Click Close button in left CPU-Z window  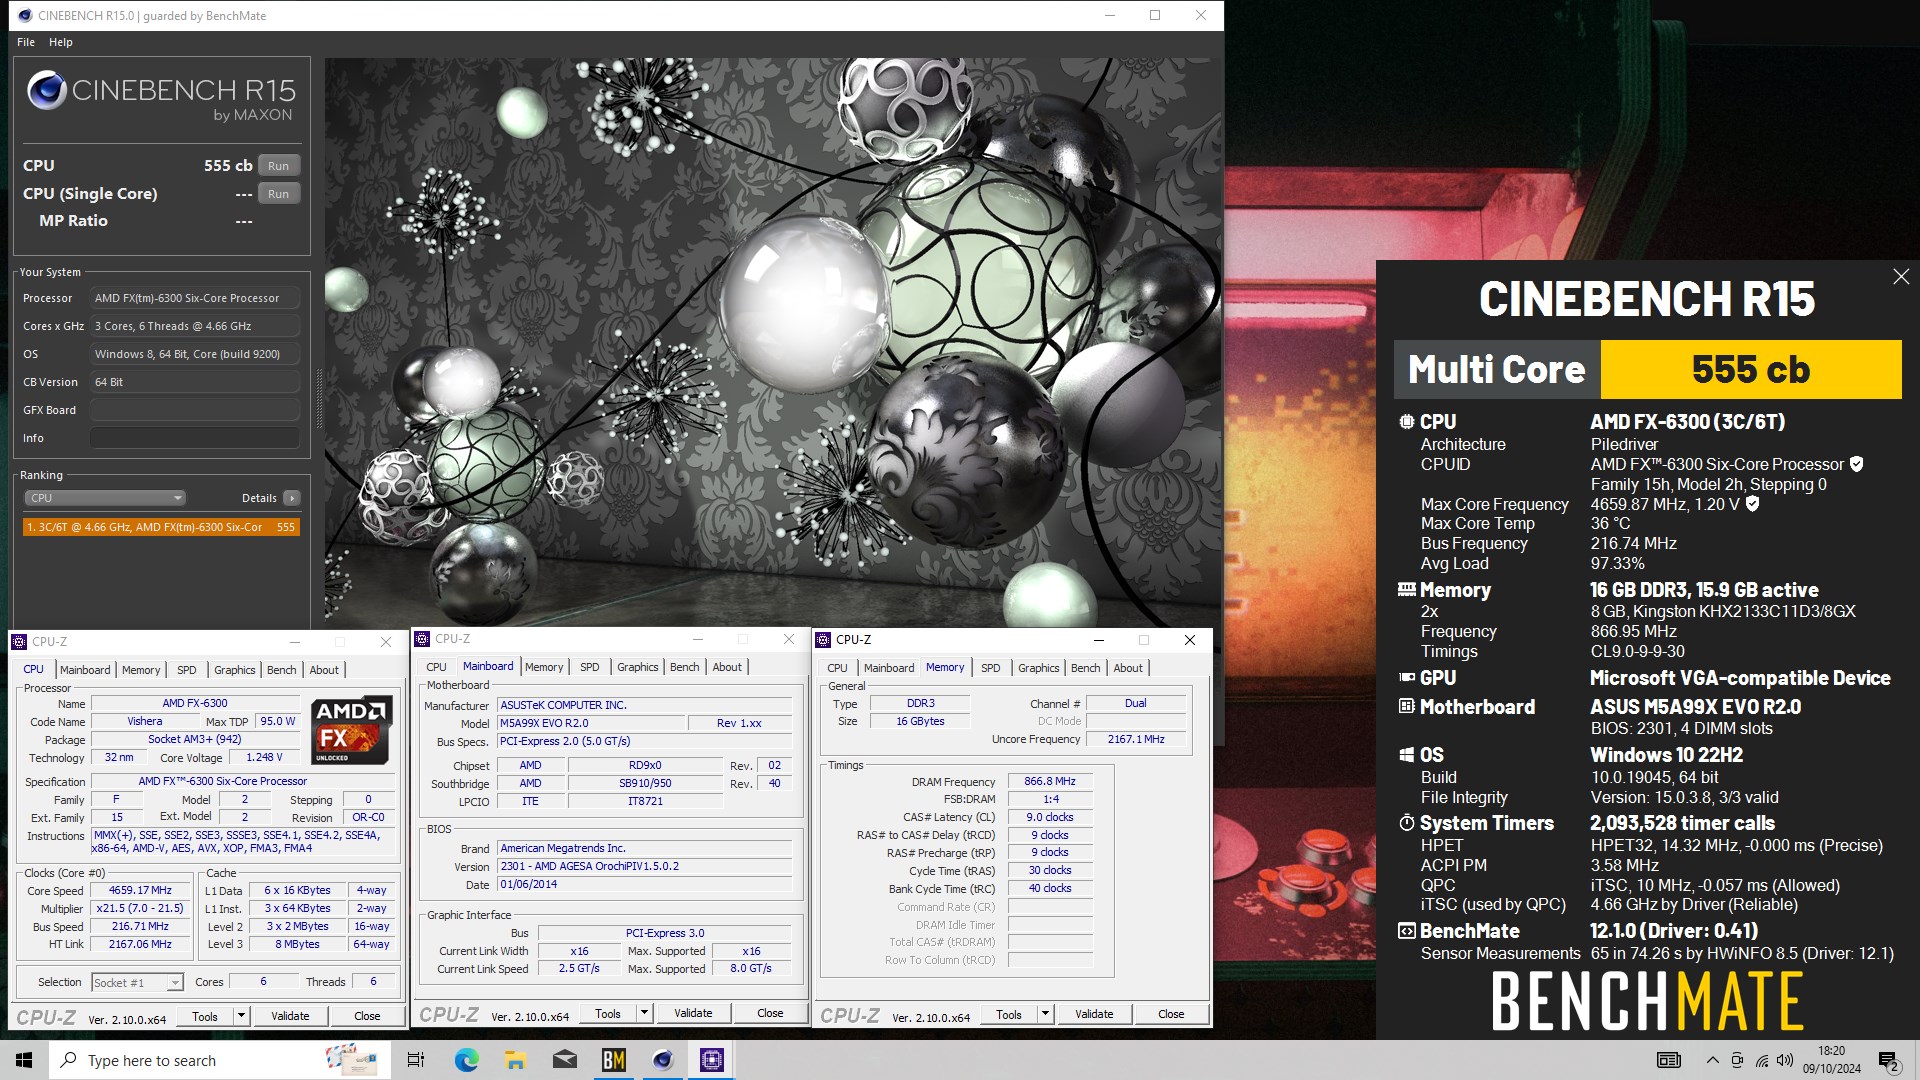pyautogui.click(x=367, y=1016)
